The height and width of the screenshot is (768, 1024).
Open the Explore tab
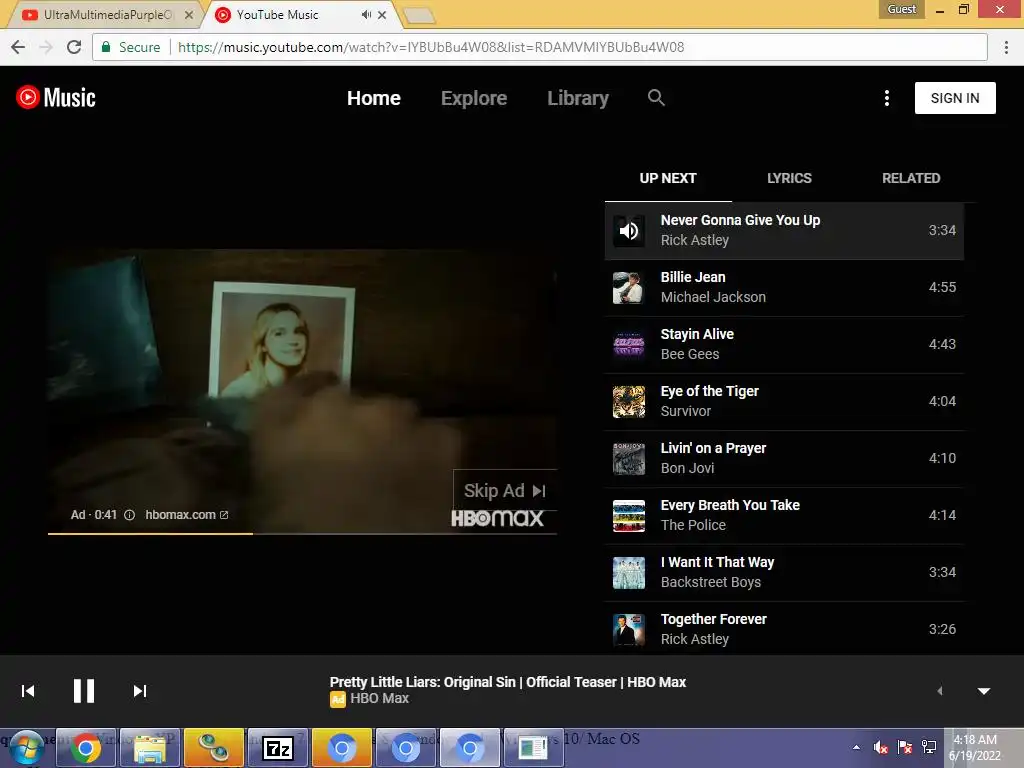pyautogui.click(x=473, y=98)
